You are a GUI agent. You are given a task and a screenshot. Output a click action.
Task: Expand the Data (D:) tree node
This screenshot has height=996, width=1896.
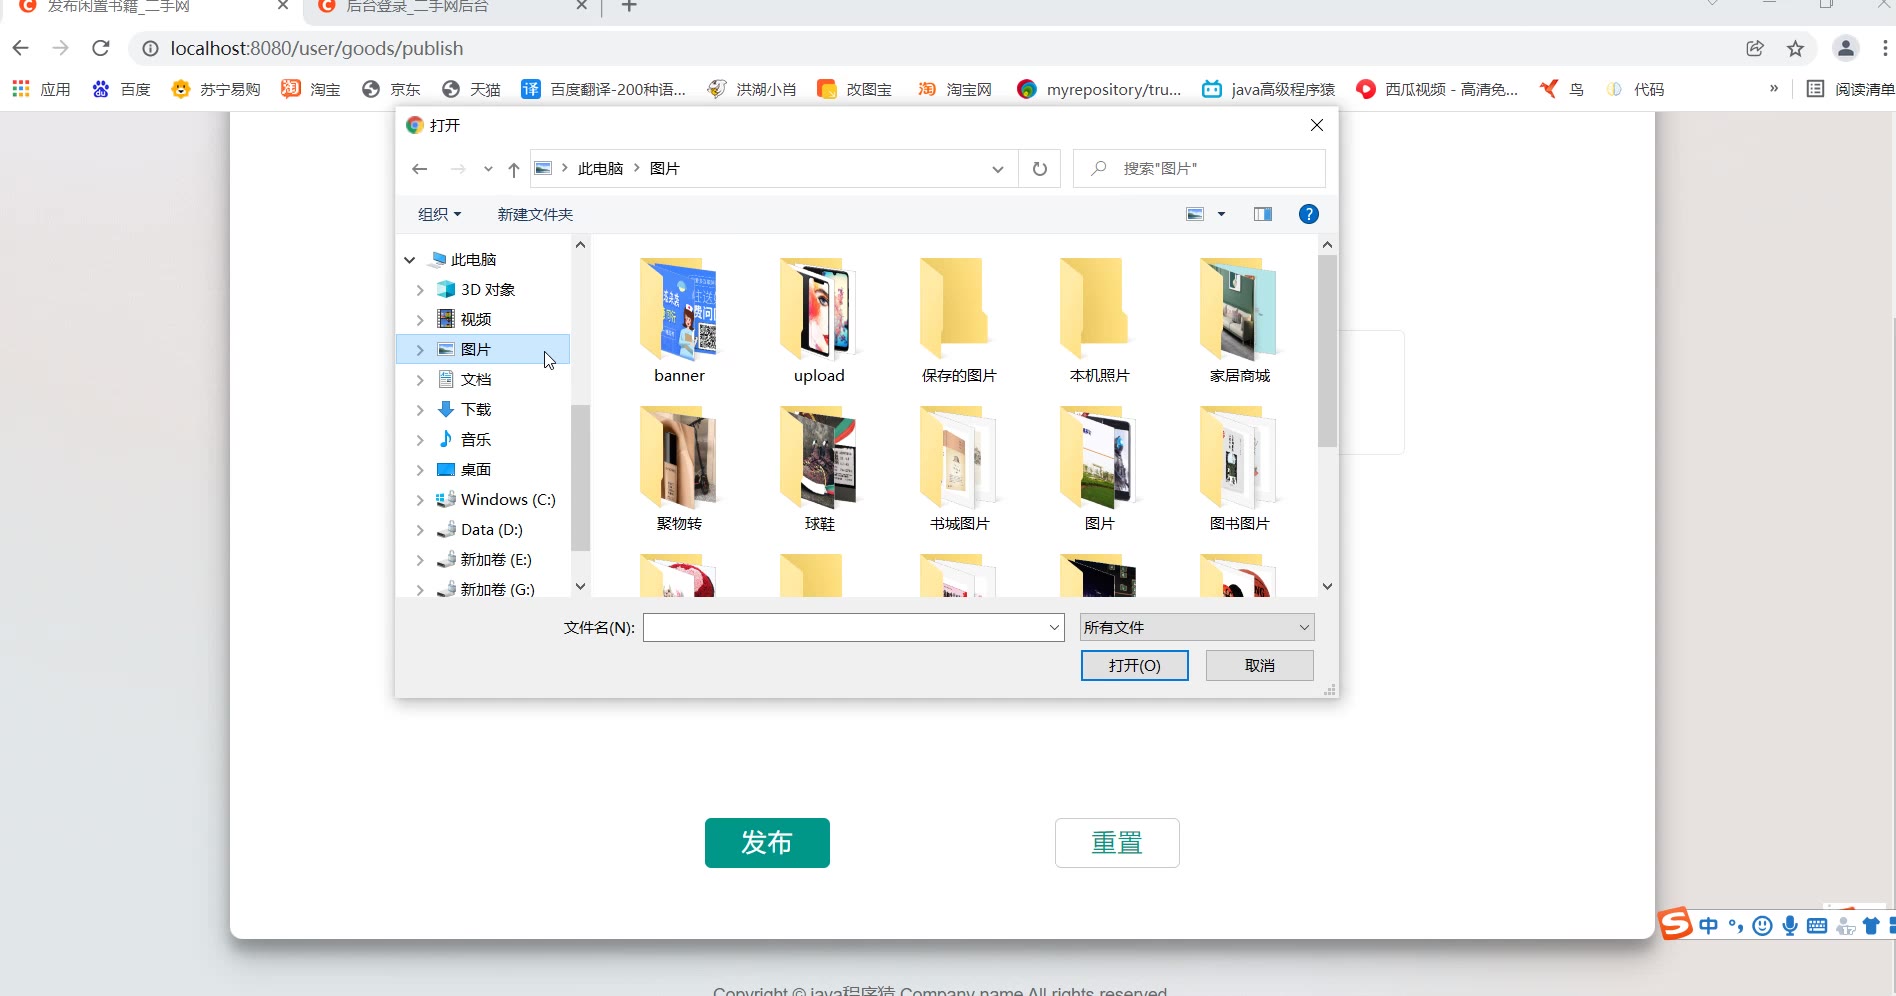point(420,530)
